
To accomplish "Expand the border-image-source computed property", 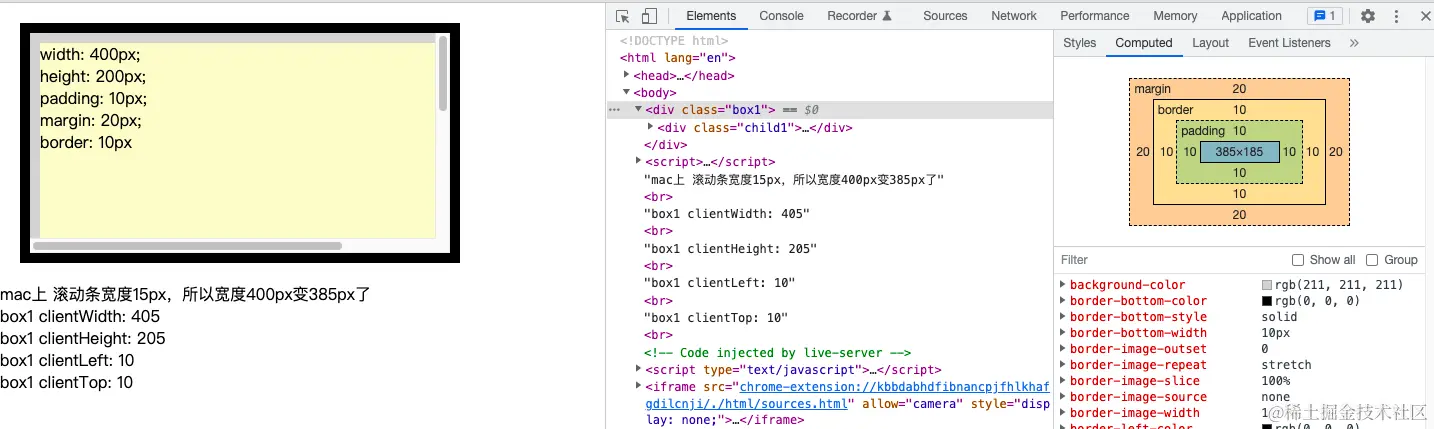I will pos(1062,397).
